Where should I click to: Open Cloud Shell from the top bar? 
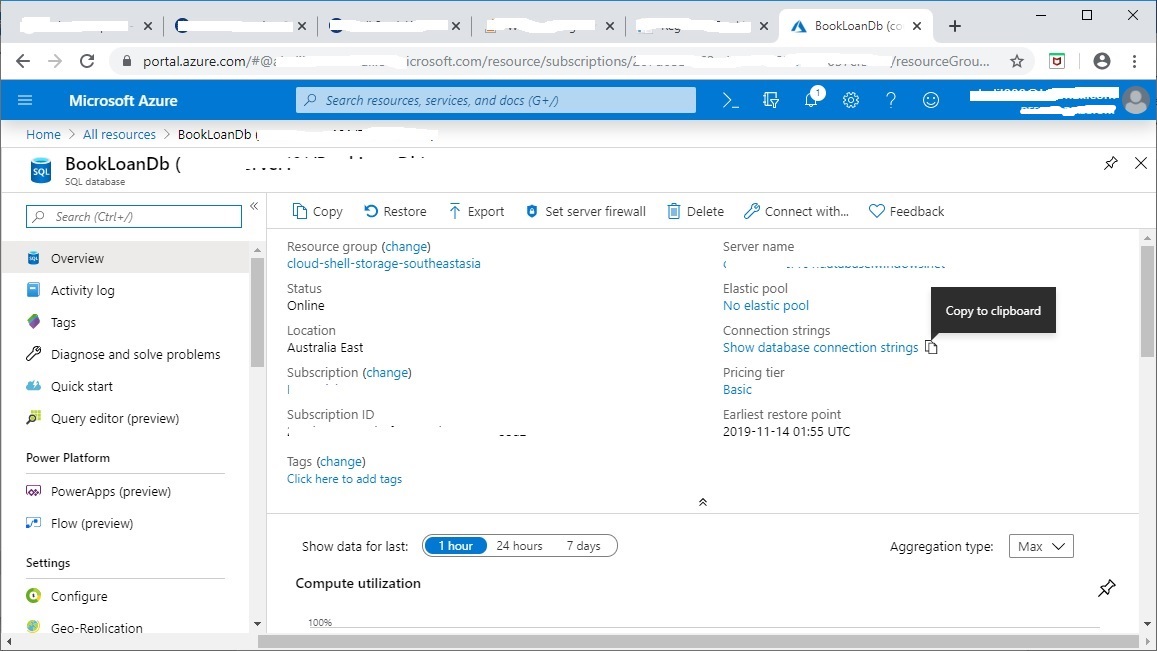(x=729, y=100)
